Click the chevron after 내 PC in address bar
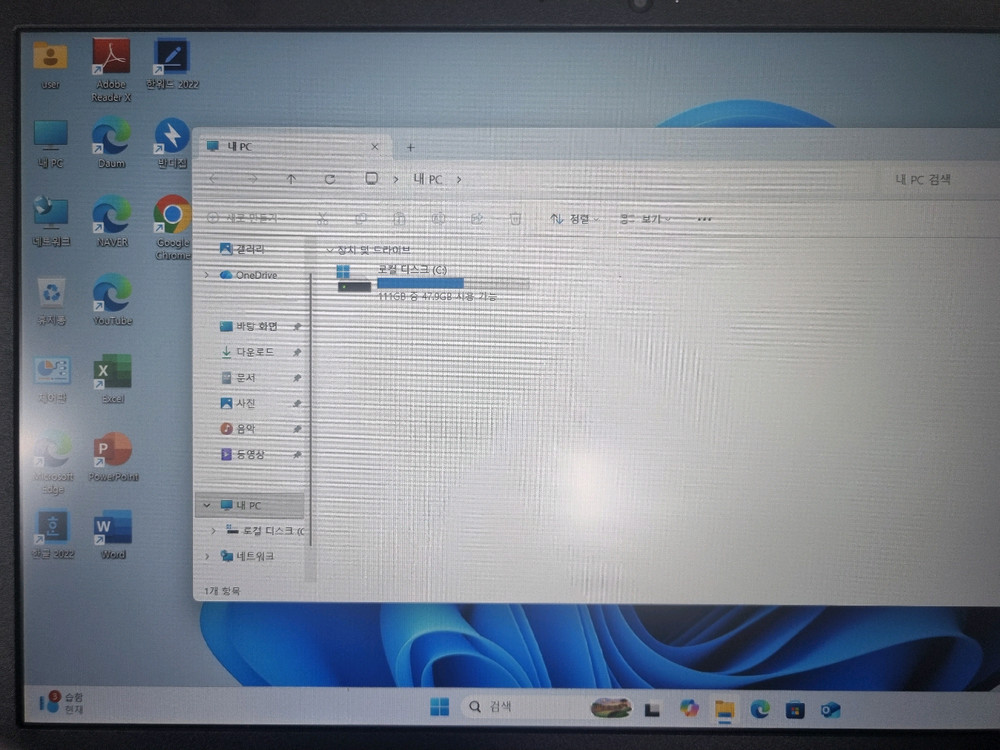Screen dimensions: 1000x750 pos(459,180)
